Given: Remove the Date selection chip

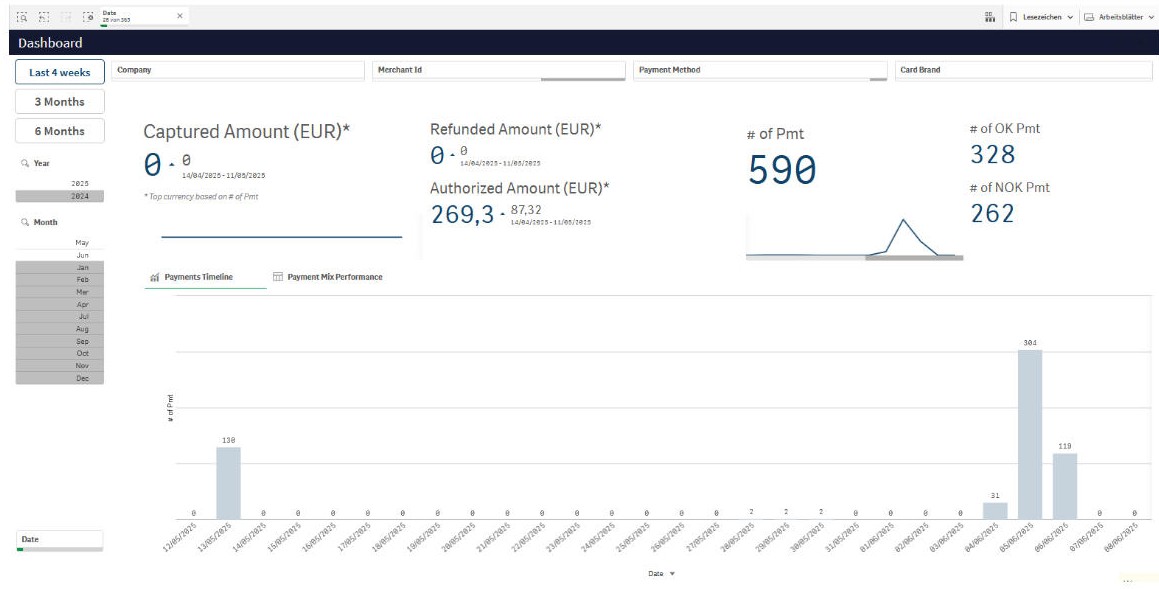Looking at the screenshot, I should pyautogui.click(x=179, y=16).
